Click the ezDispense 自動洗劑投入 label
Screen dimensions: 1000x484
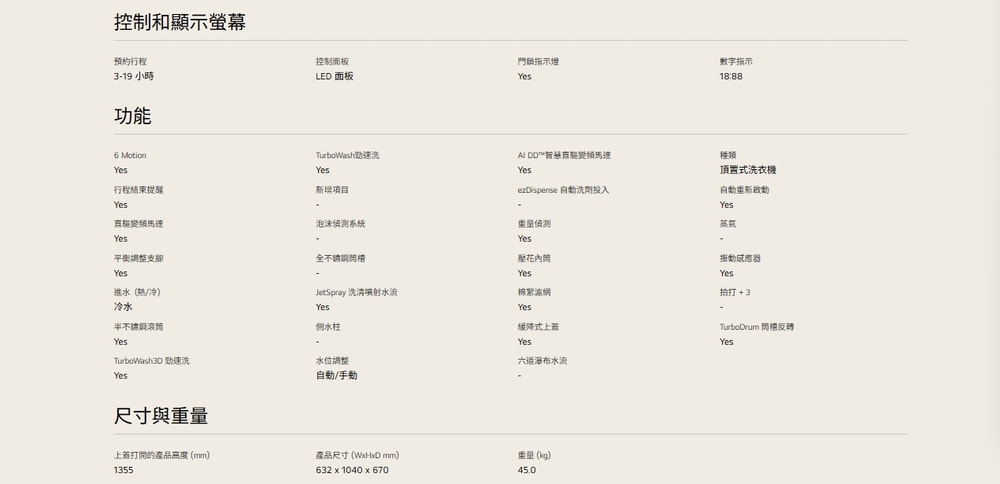(x=563, y=190)
